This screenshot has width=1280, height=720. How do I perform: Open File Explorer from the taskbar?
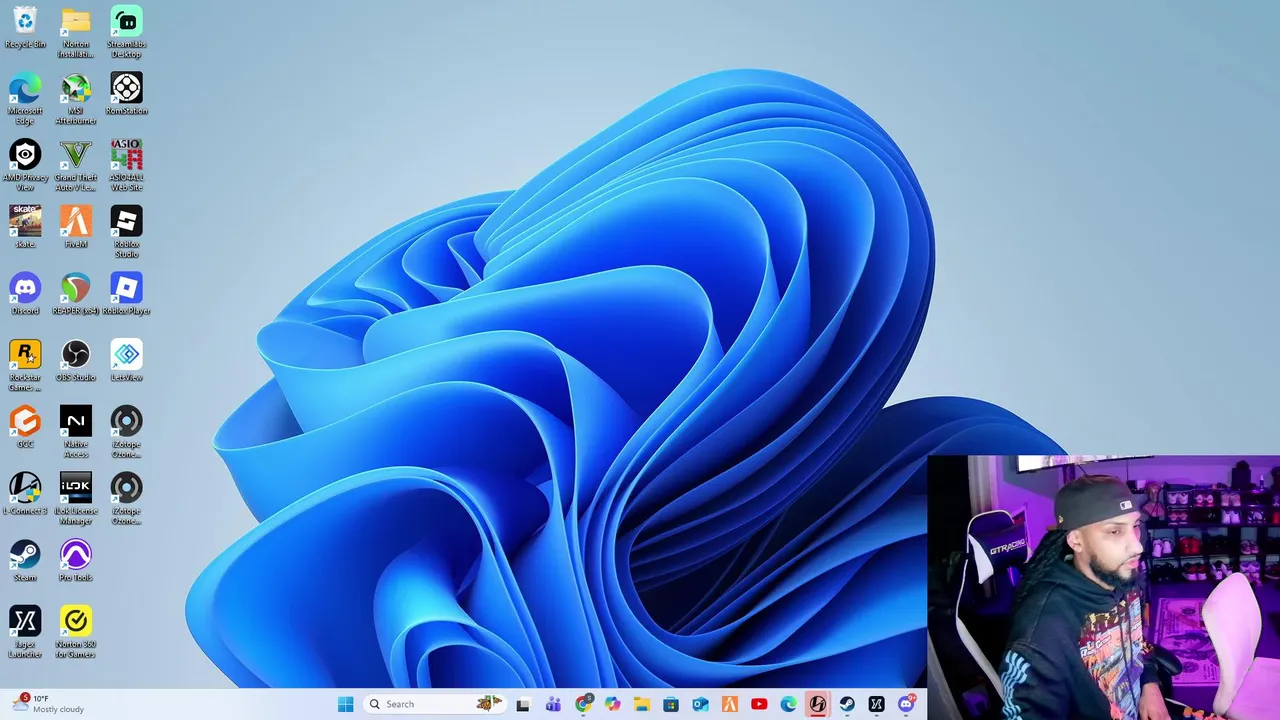tap(642, 704)
